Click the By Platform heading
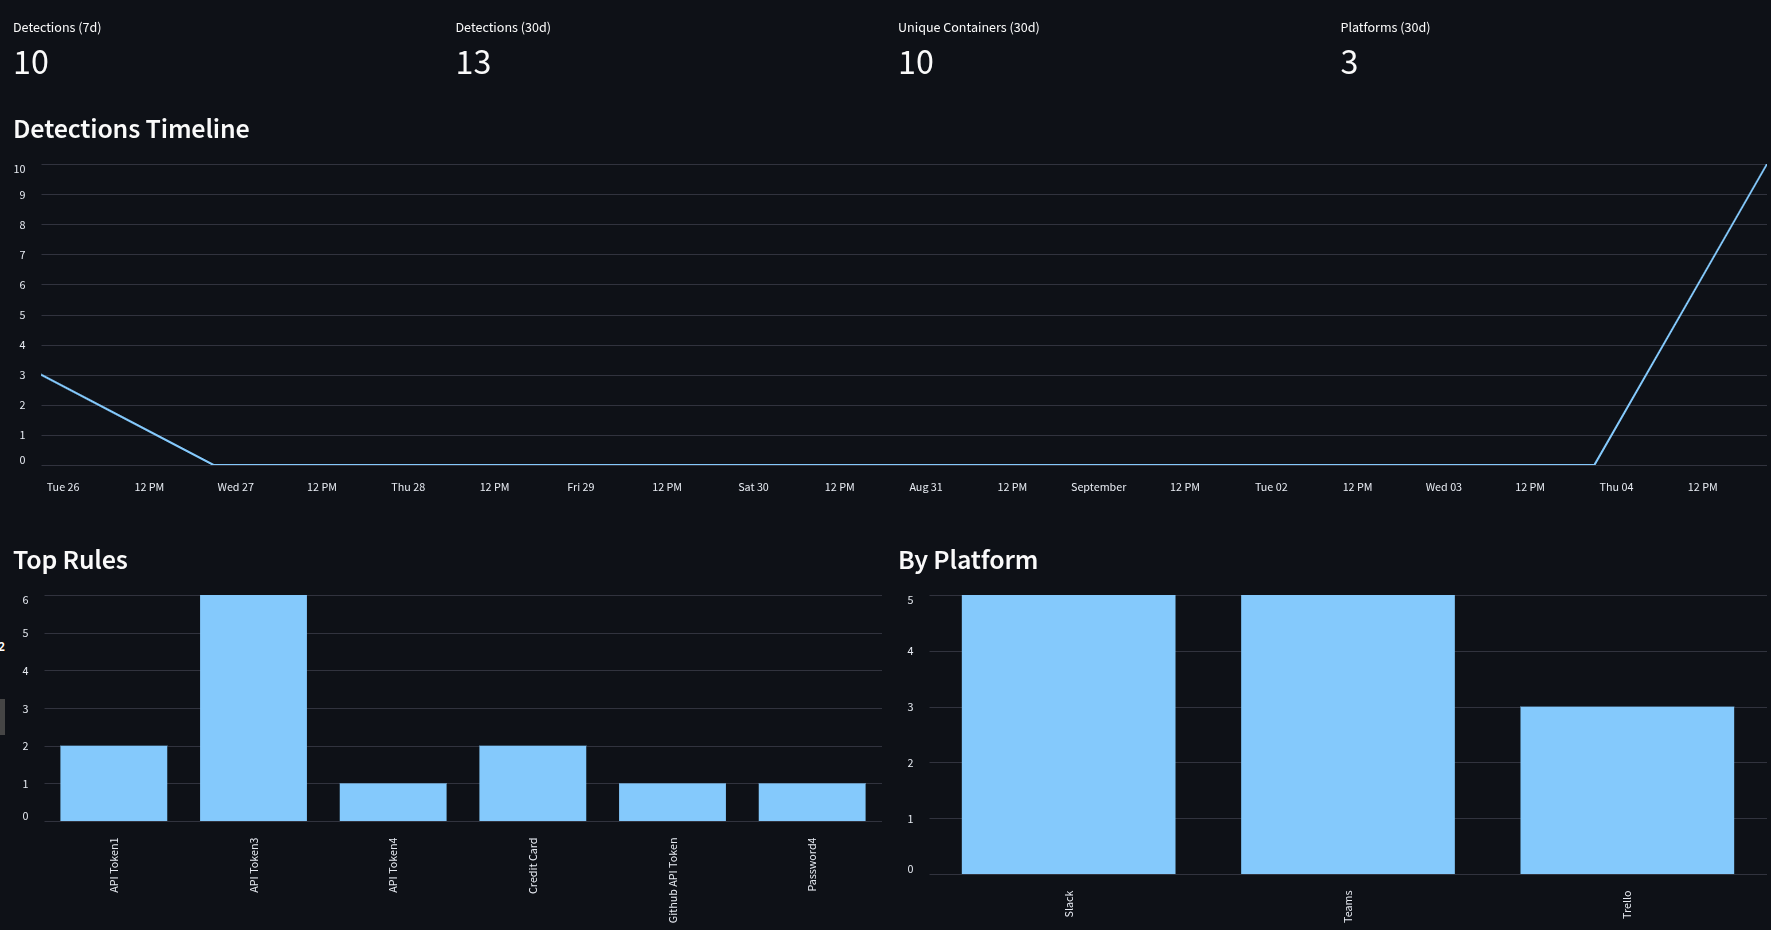Screen dimensions: 1771x930 pyautogui.click(x=968, y=560)
